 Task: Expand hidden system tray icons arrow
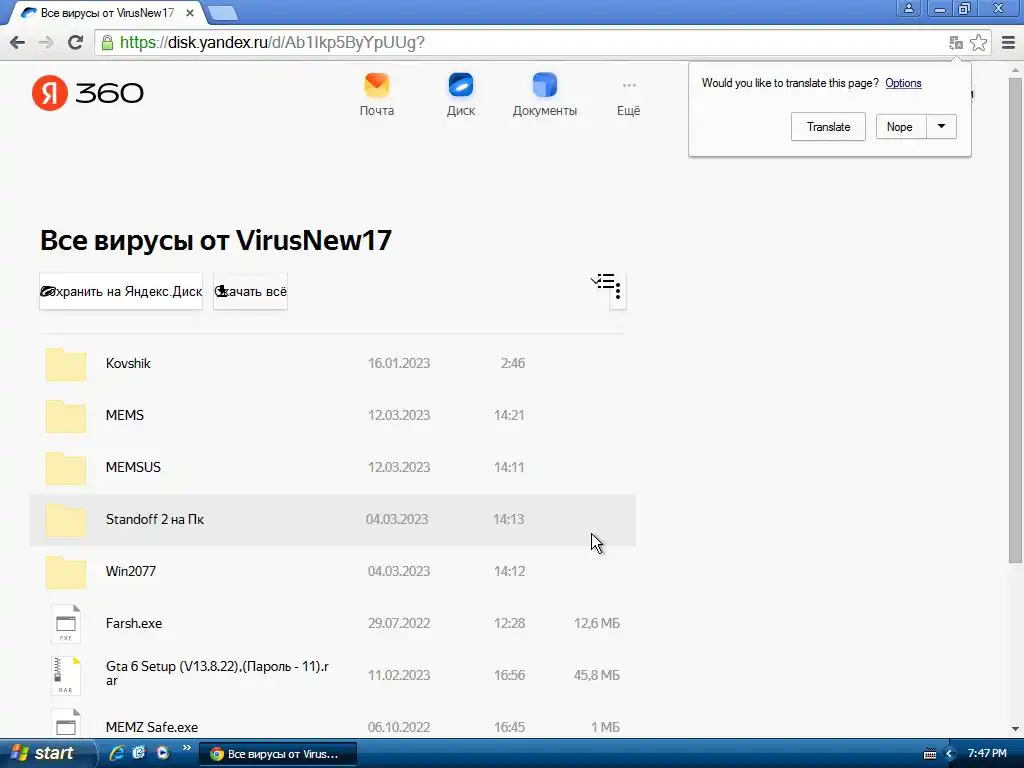(x=949, y=754)
